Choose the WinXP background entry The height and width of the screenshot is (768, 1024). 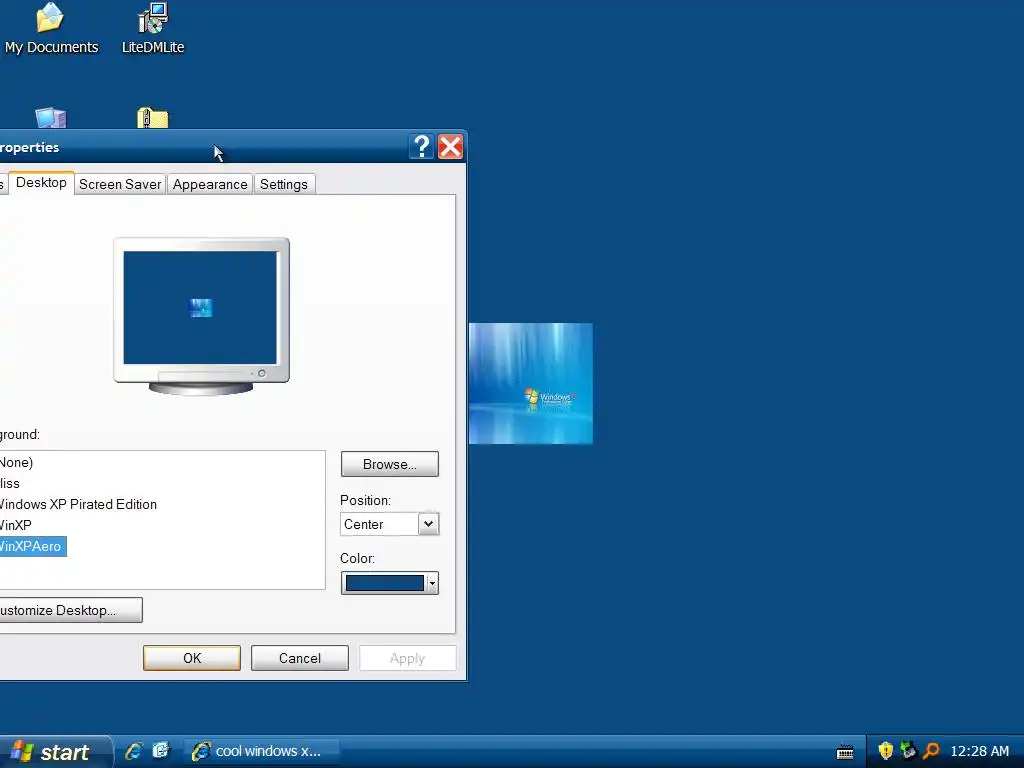coord(15,525)
